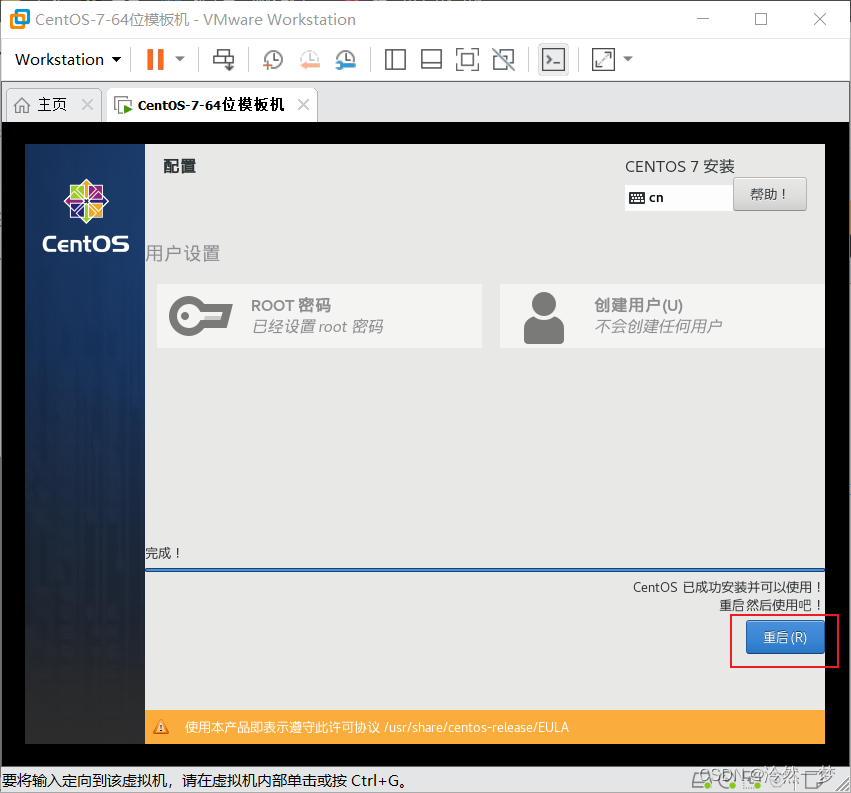The image size is (851, 793).
Task: Revert to the previous snapshot
Action: (x=309, y=59)
